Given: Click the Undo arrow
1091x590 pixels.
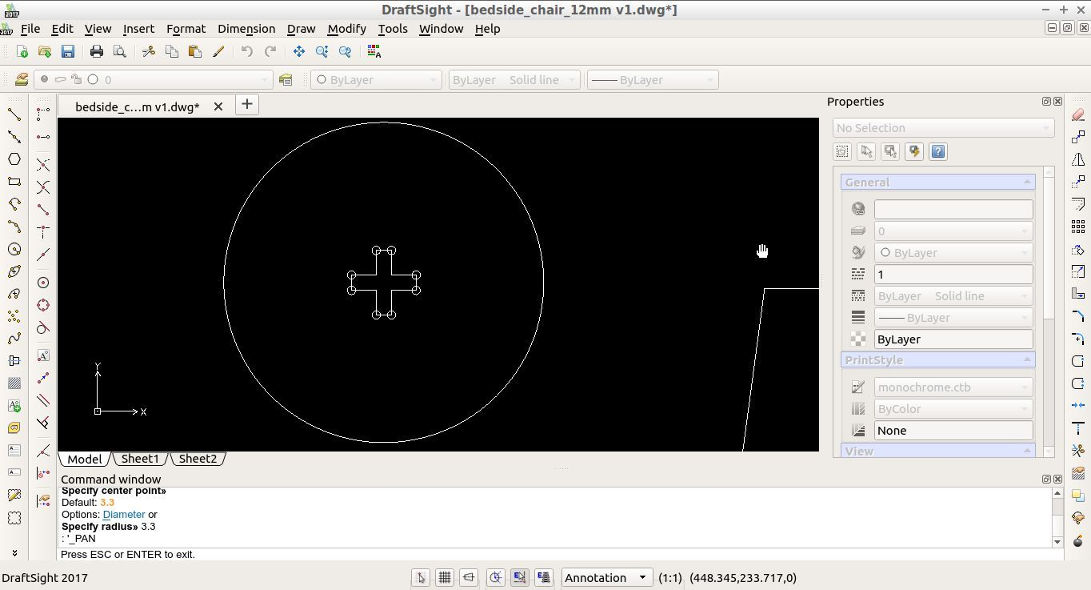Looking at the screenshot, I should 247,51.
